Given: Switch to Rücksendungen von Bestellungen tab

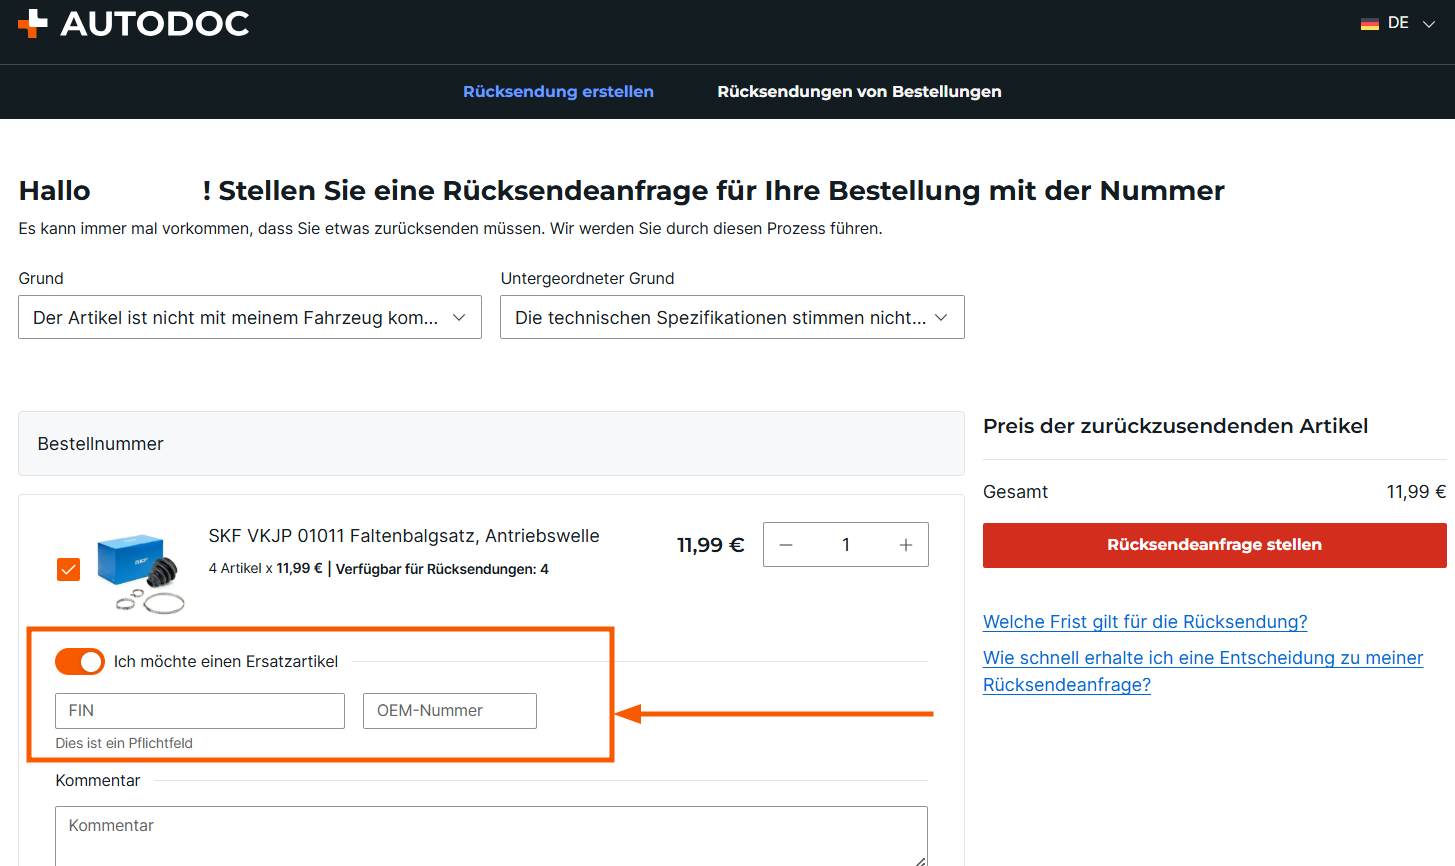Looking at the screenshot, I should (859, 92).
